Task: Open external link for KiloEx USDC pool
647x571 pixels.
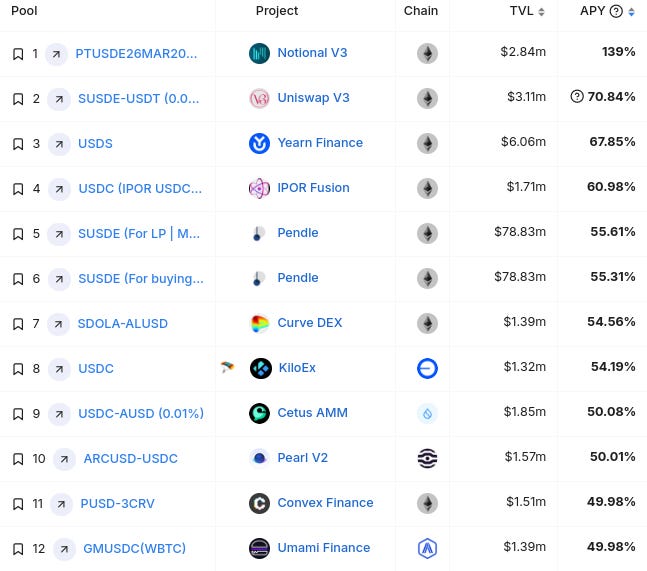Action: pyautogui.click(x=59, y=369)
